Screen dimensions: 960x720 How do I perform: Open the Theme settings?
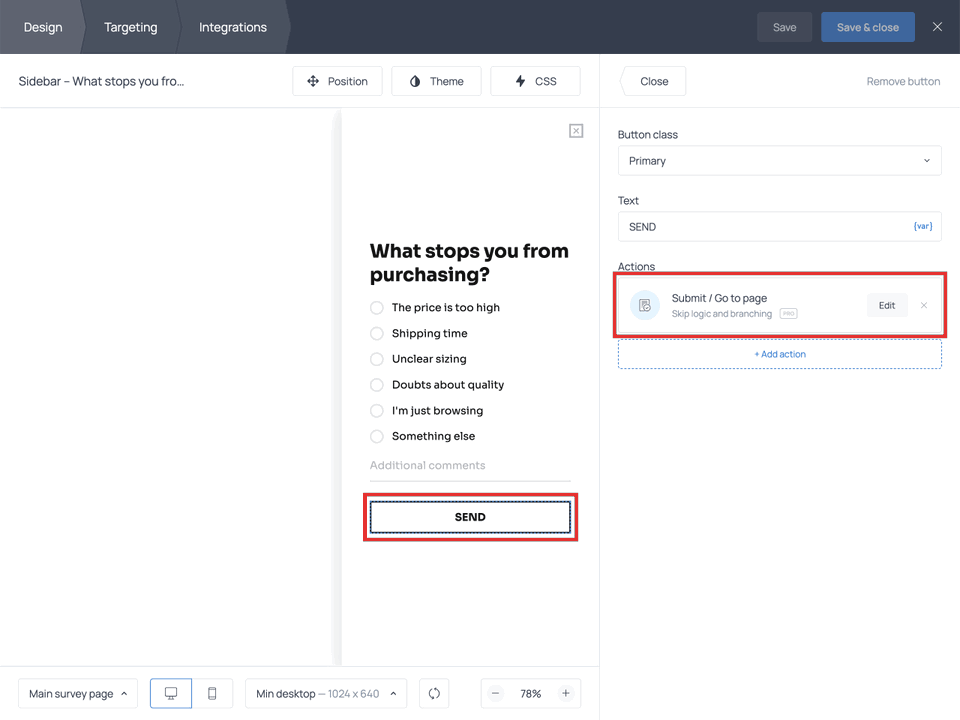click(436, 81)
